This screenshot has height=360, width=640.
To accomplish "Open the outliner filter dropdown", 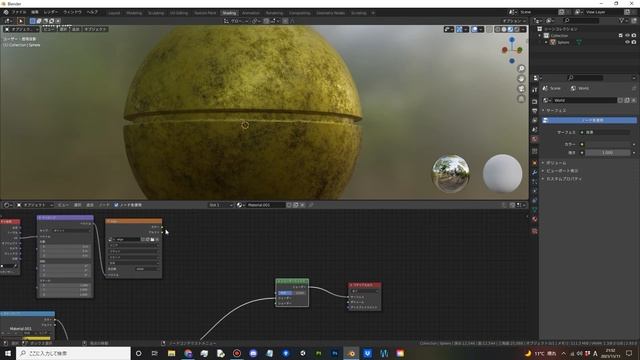I will tap(623, 20).
